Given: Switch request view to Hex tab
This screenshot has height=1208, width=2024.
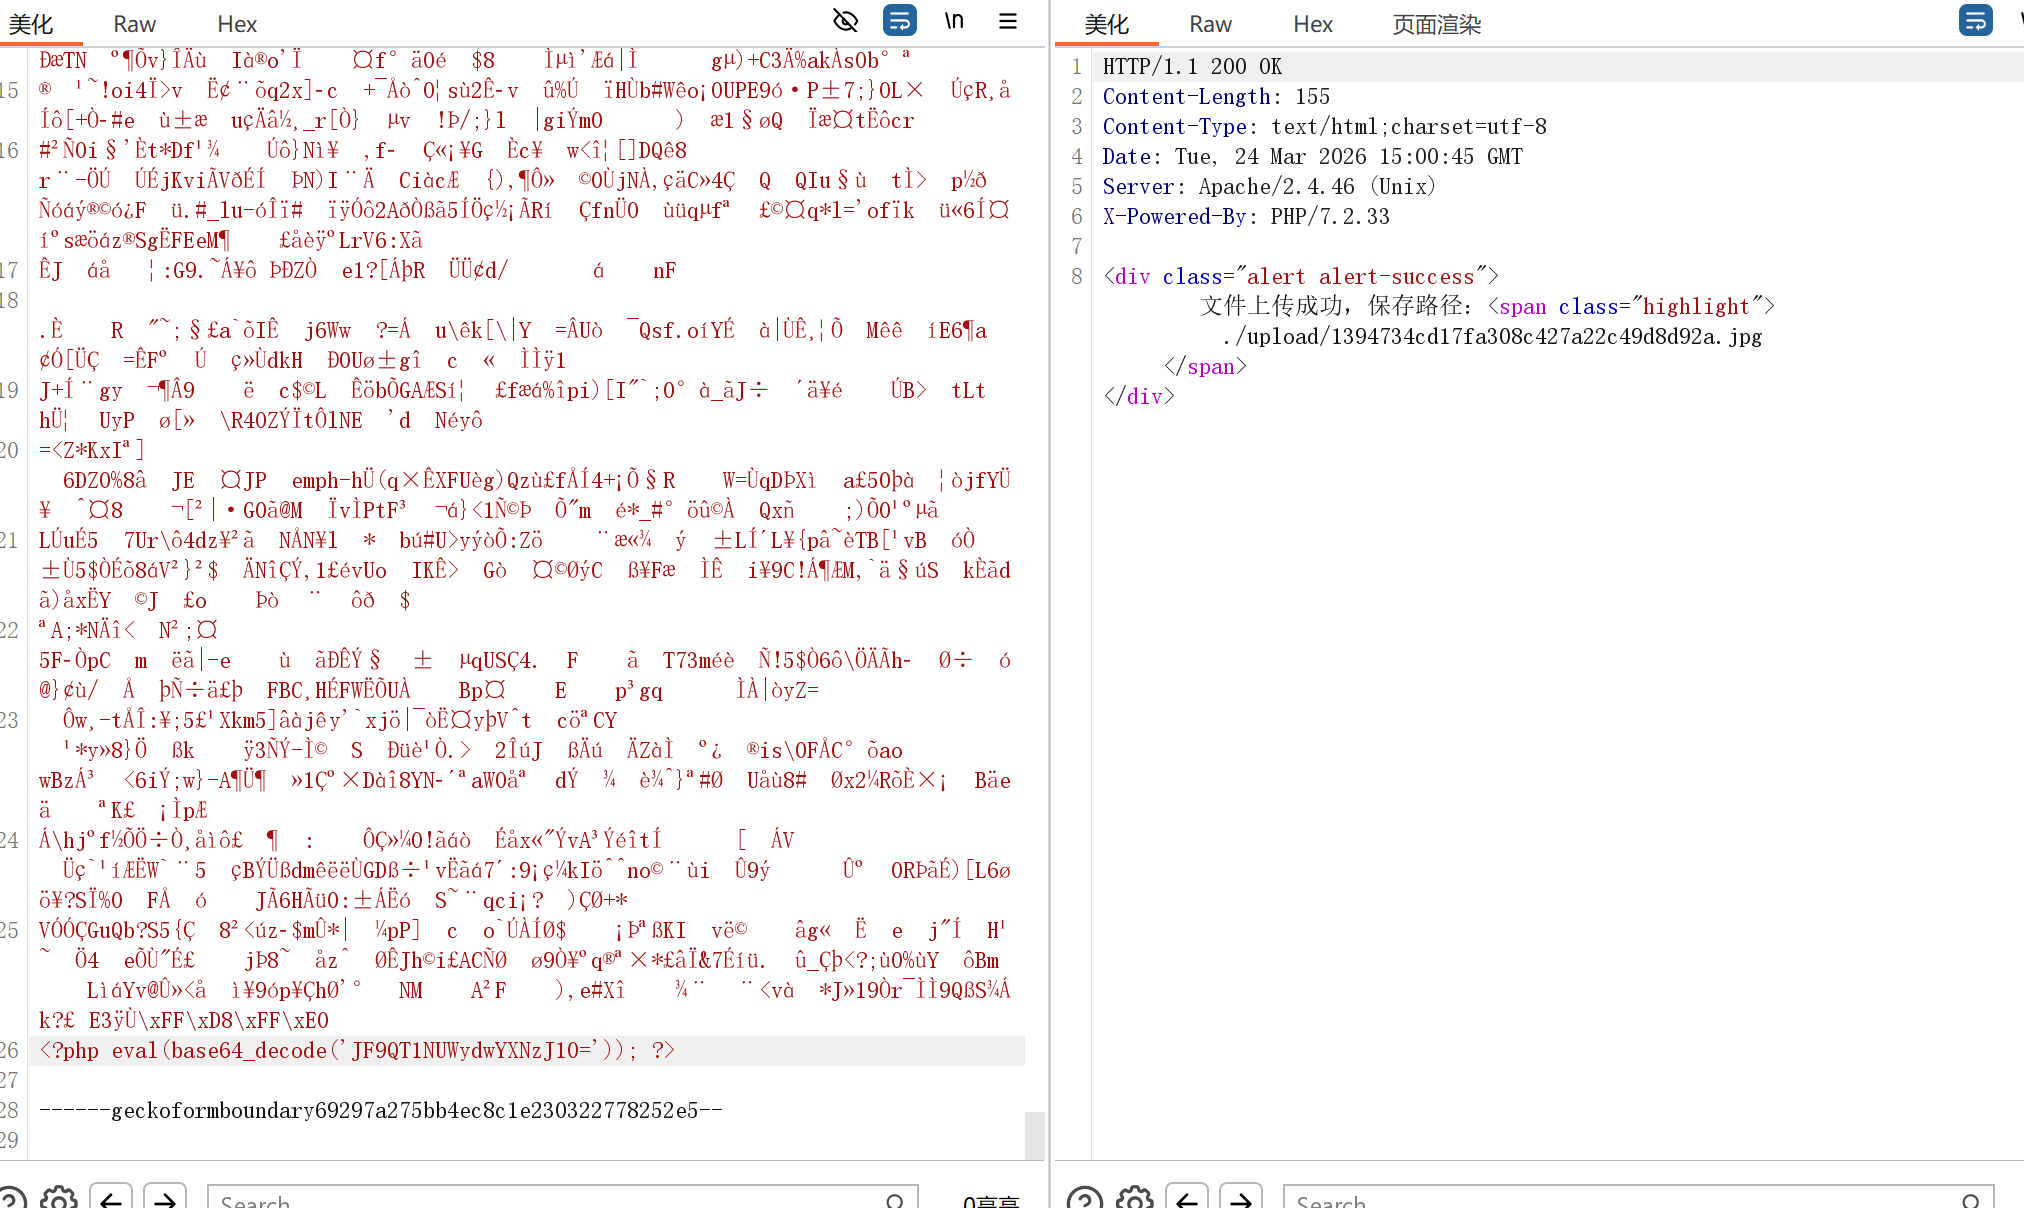Looking at the screenshot, I should 237,24.
